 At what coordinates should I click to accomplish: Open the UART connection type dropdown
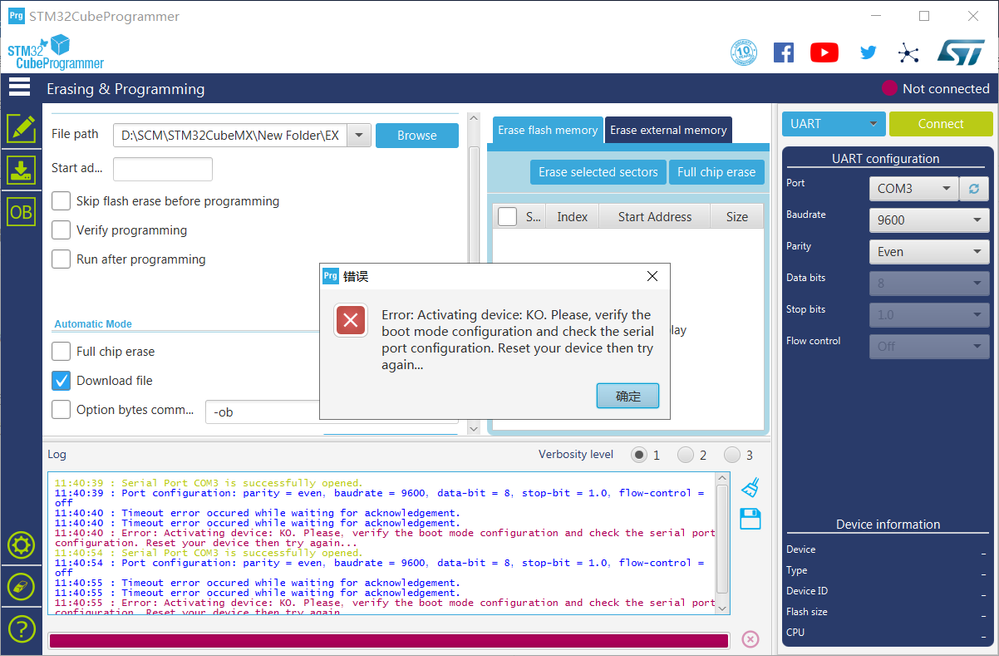833,124
